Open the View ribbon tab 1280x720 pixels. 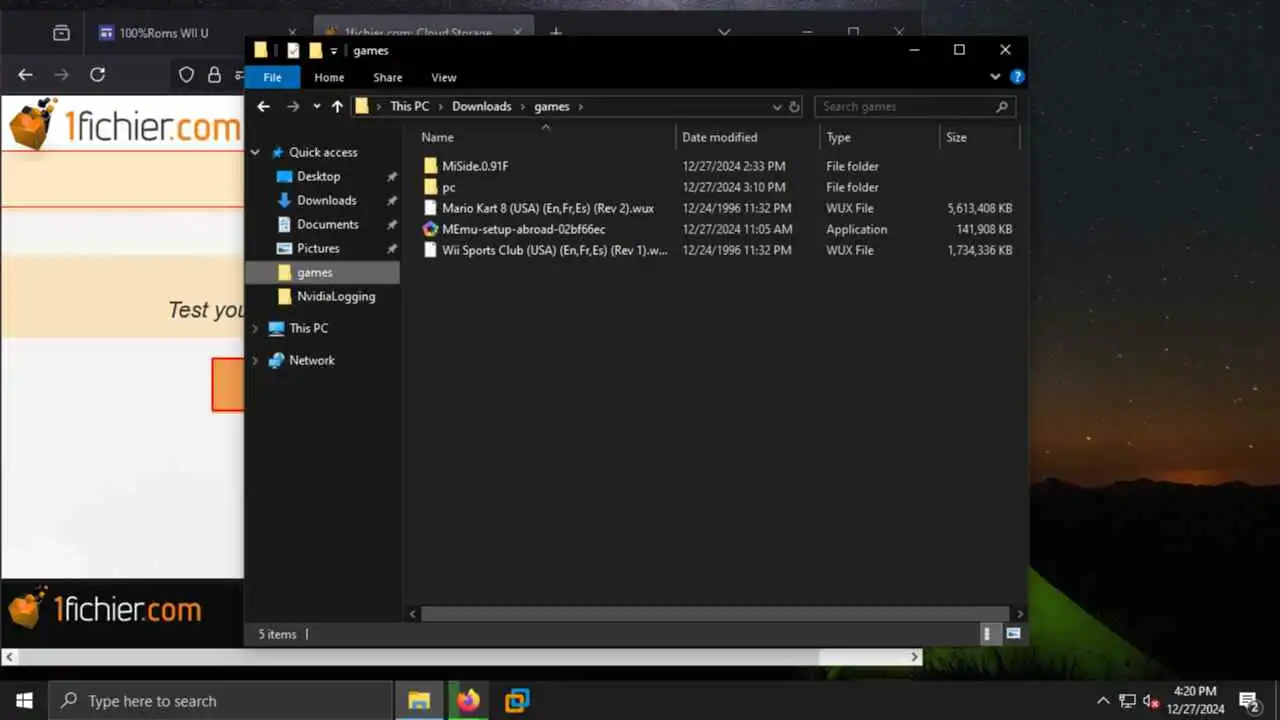click(x=444, y=77)
